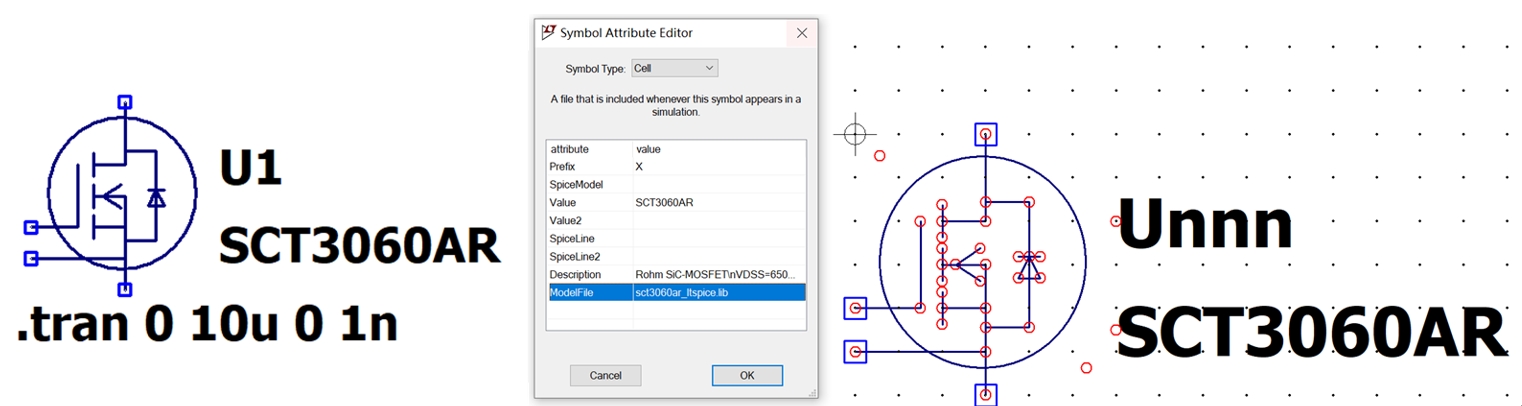The height and width of the screenshot is (406, 1522).
Task: Click the U1 reference label
Action: pos(251,167)
